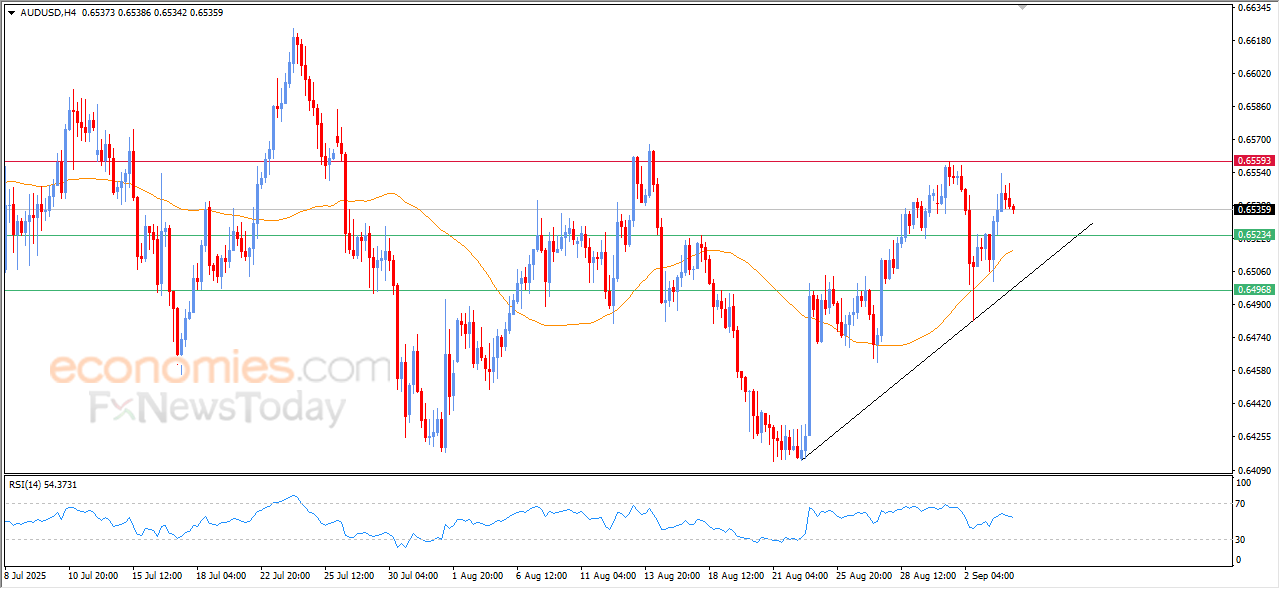Screen dimensions: 1280x589
Task: Click the 15 Jul 12:00 time label
Action: coord(157,576)
